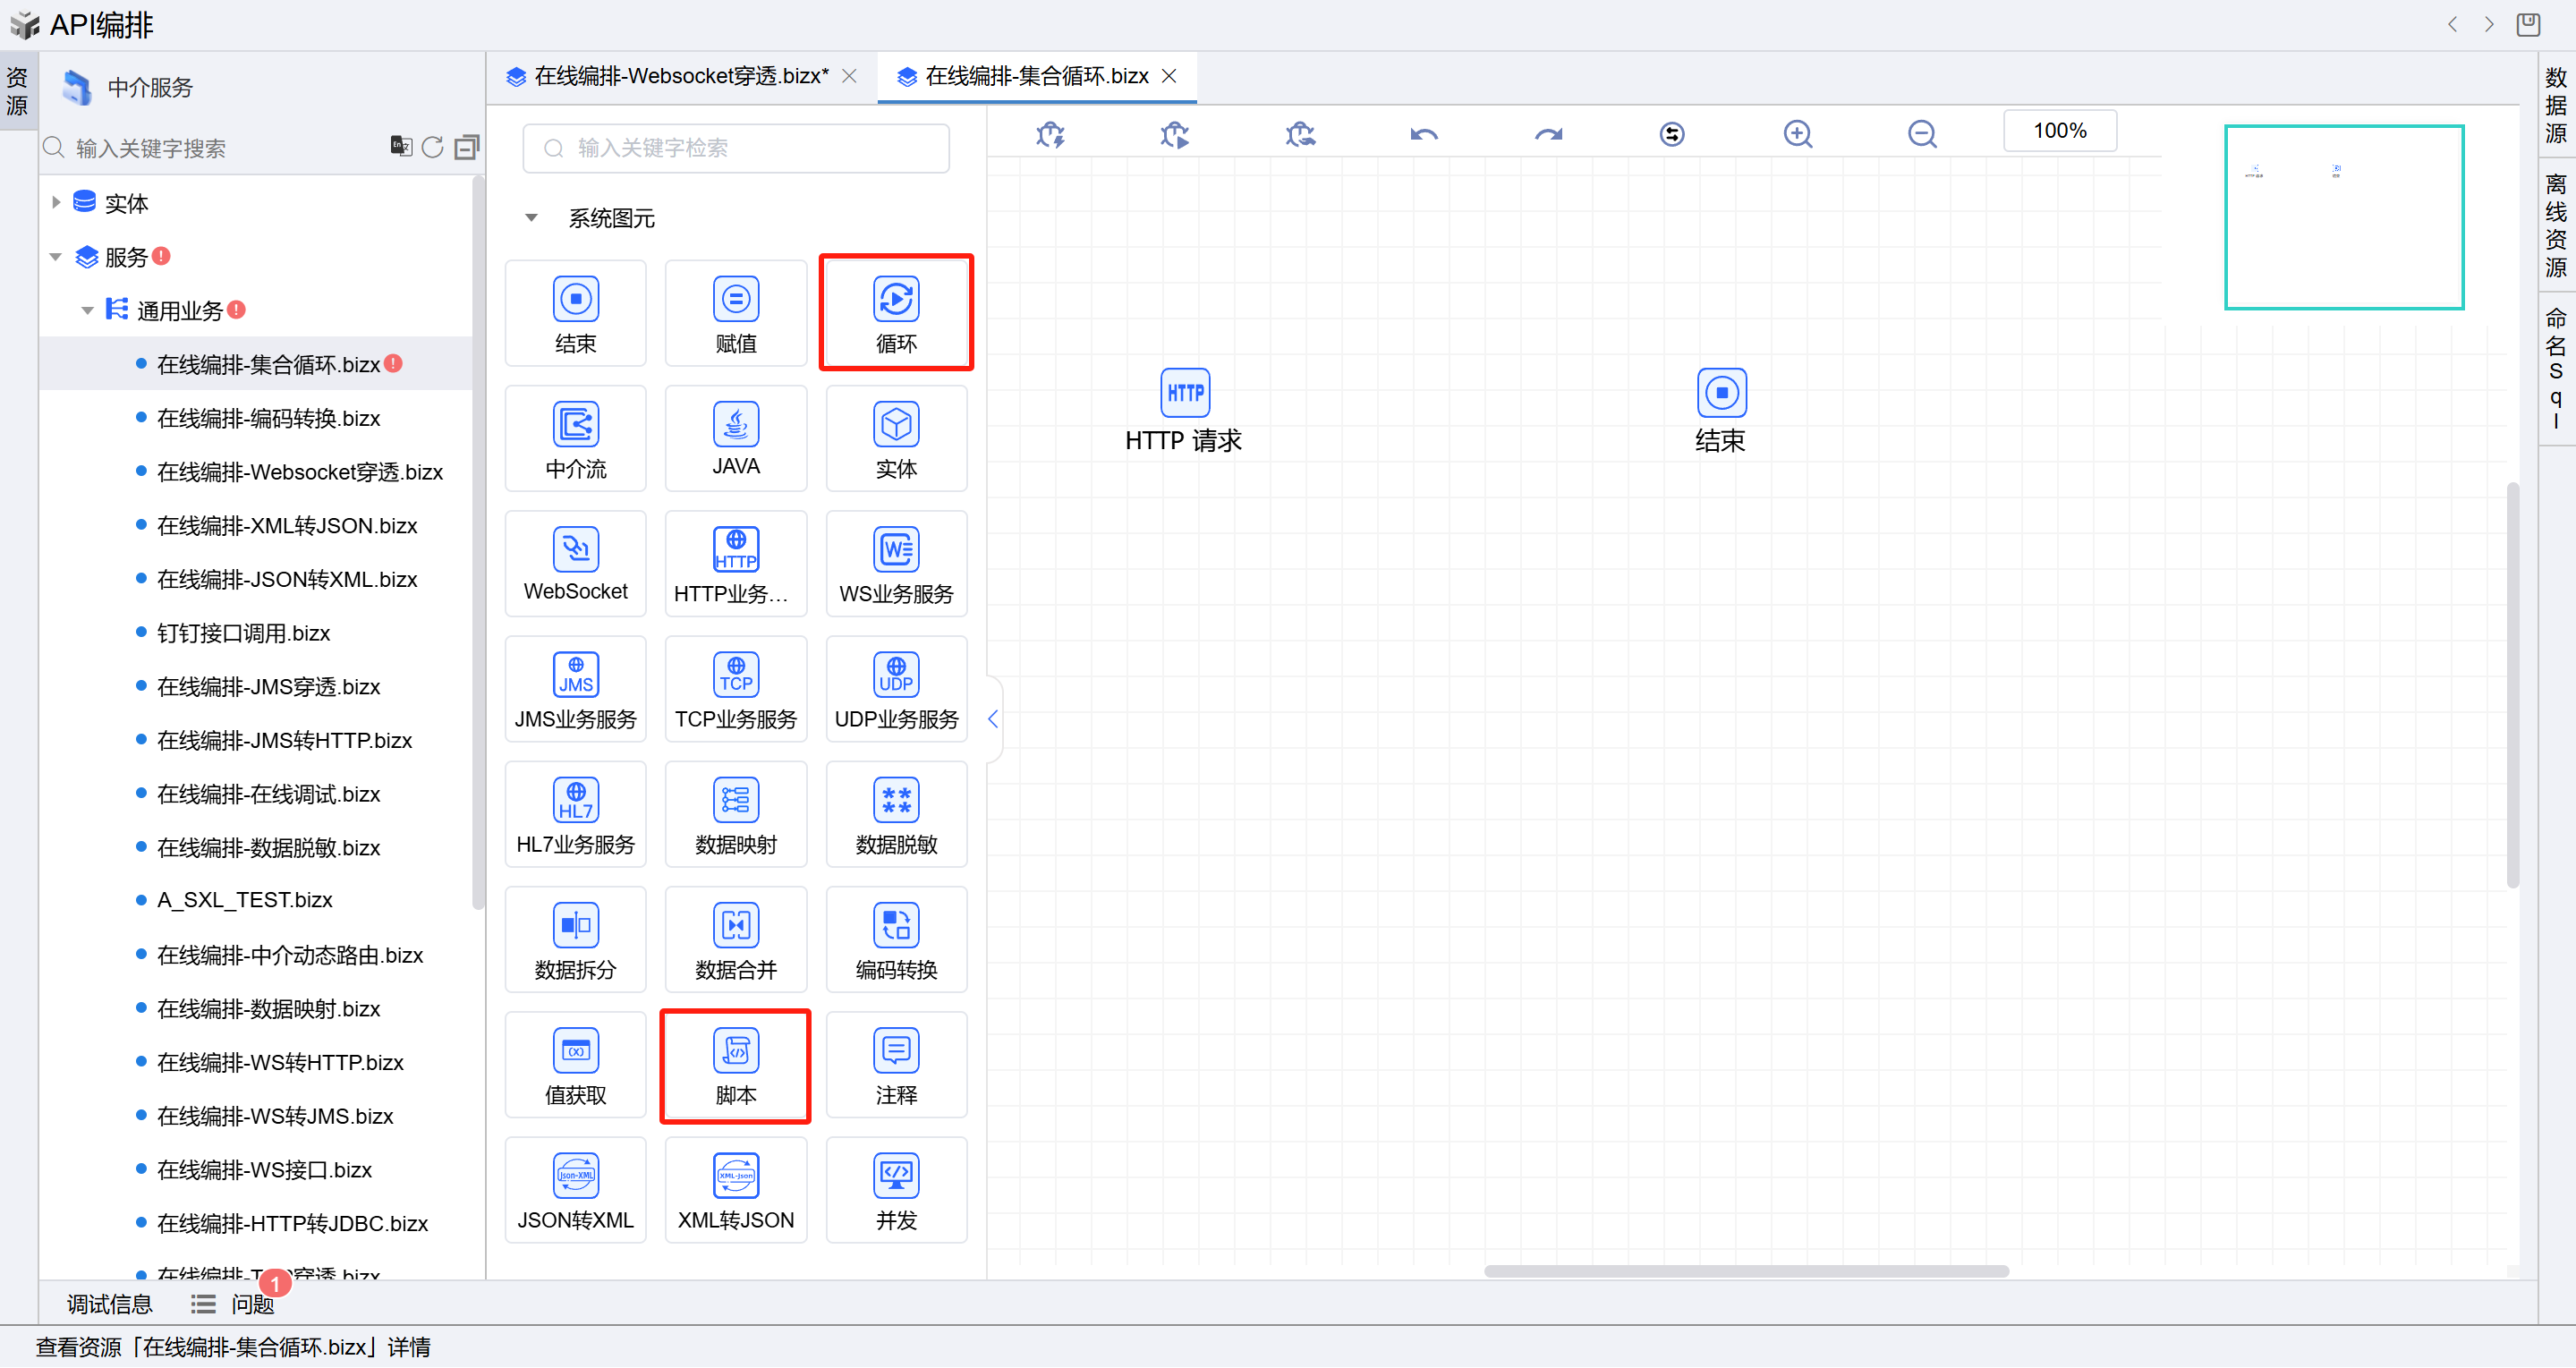Screen dimensions: 2576x1368
Task: Open the 问题 problems tab
Action: (252, 1304)
